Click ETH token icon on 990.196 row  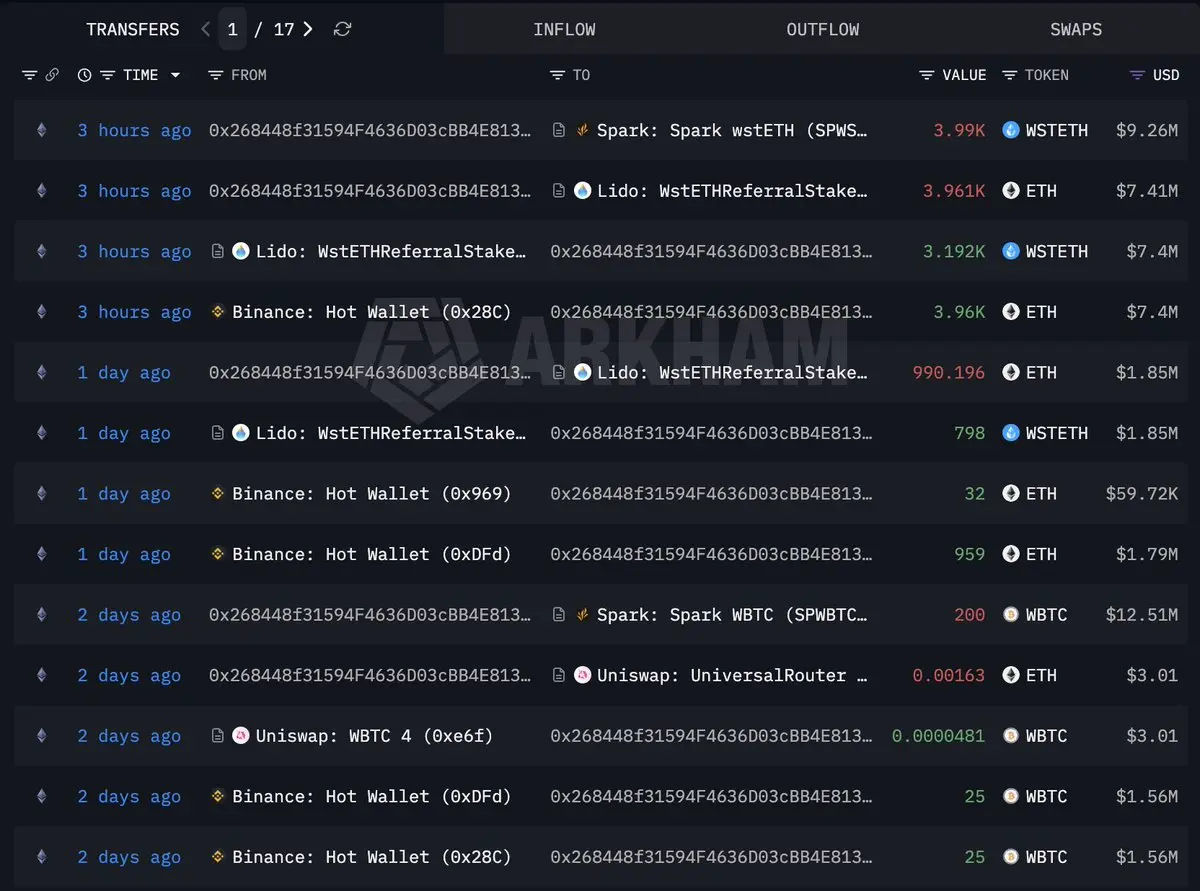(x=1011, y=372)
